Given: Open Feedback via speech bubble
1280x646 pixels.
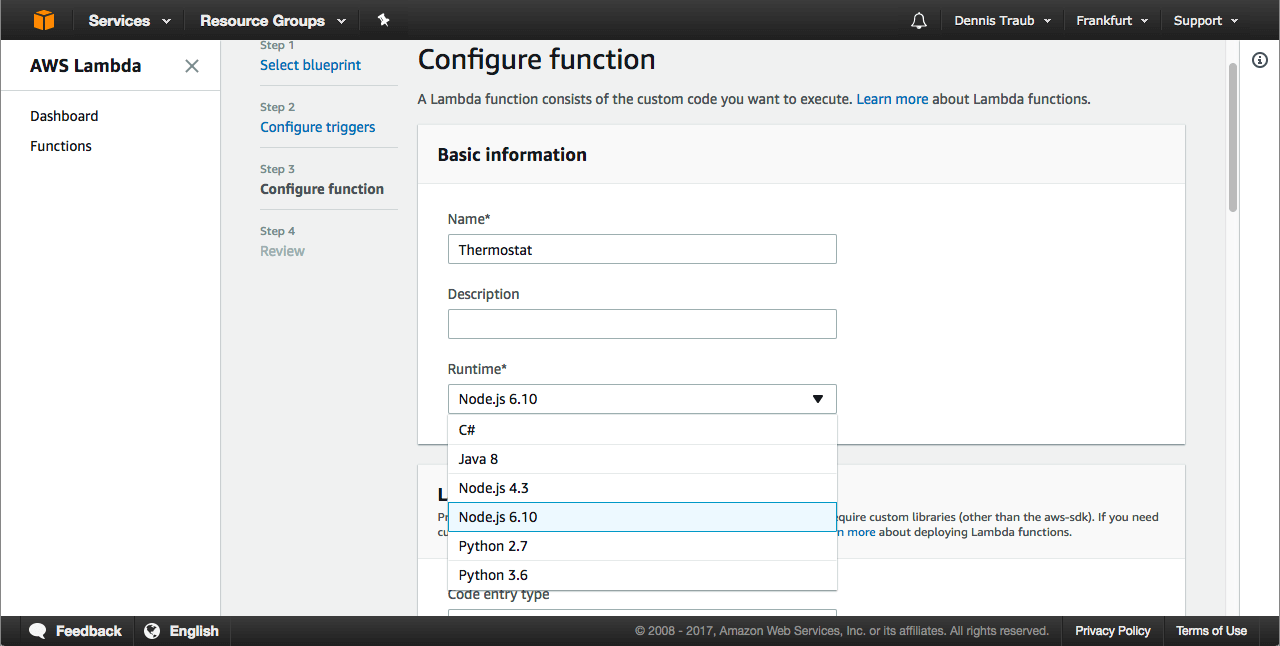Looking at the screenshot, I should click(x=76, y=631).
